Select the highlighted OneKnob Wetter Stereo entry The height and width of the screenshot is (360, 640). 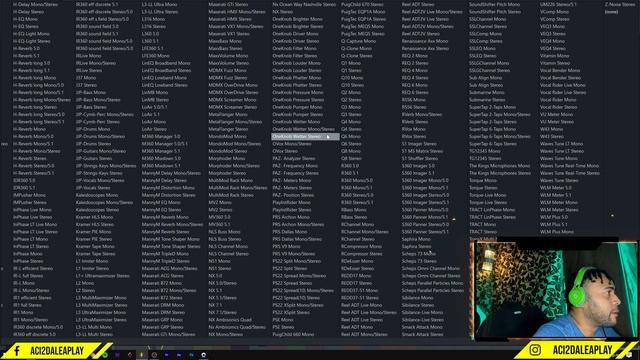pyautogui.click(x=305, y=136)
